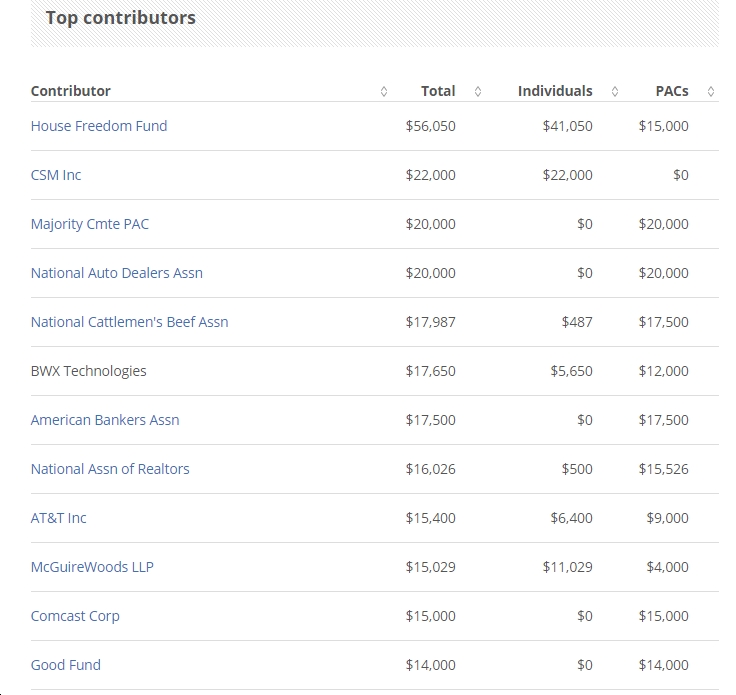This screenshot has width=736, height=695.
Task: Select the $500 individuals value
Action: click(577, 469)
